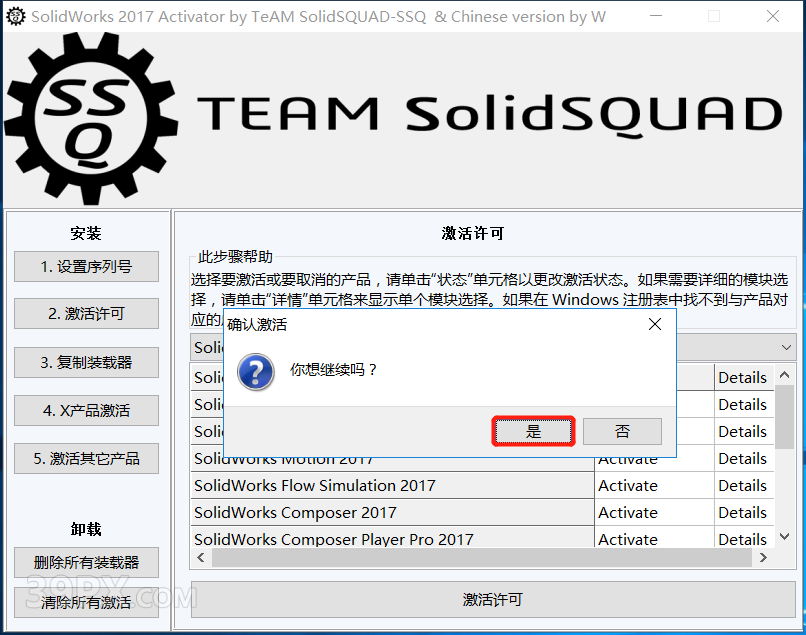
Task: Click the 清除所有激活 button
Action: coord(86,602)
